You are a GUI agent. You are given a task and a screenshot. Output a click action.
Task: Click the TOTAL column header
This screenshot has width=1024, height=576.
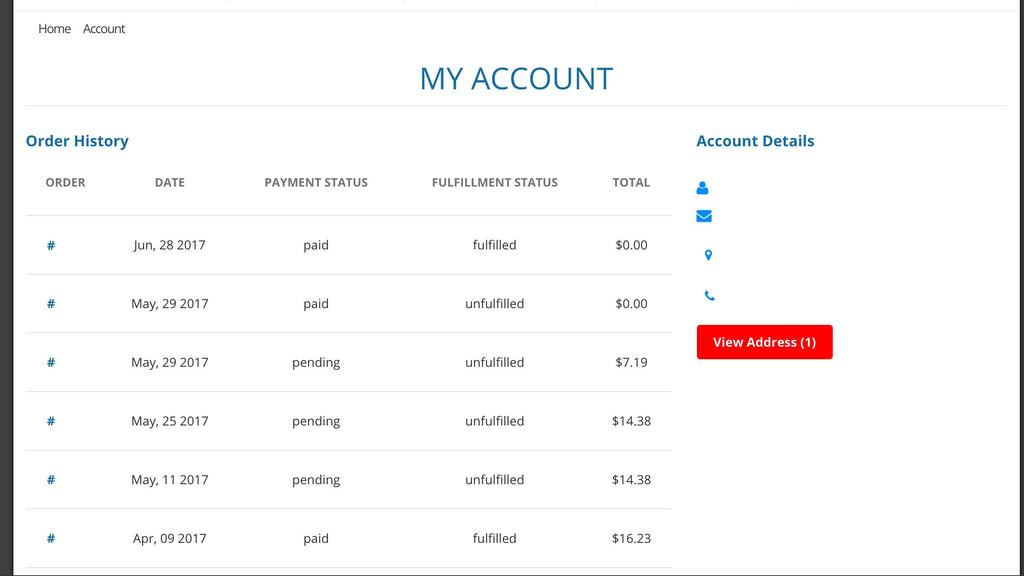point(631,183)
